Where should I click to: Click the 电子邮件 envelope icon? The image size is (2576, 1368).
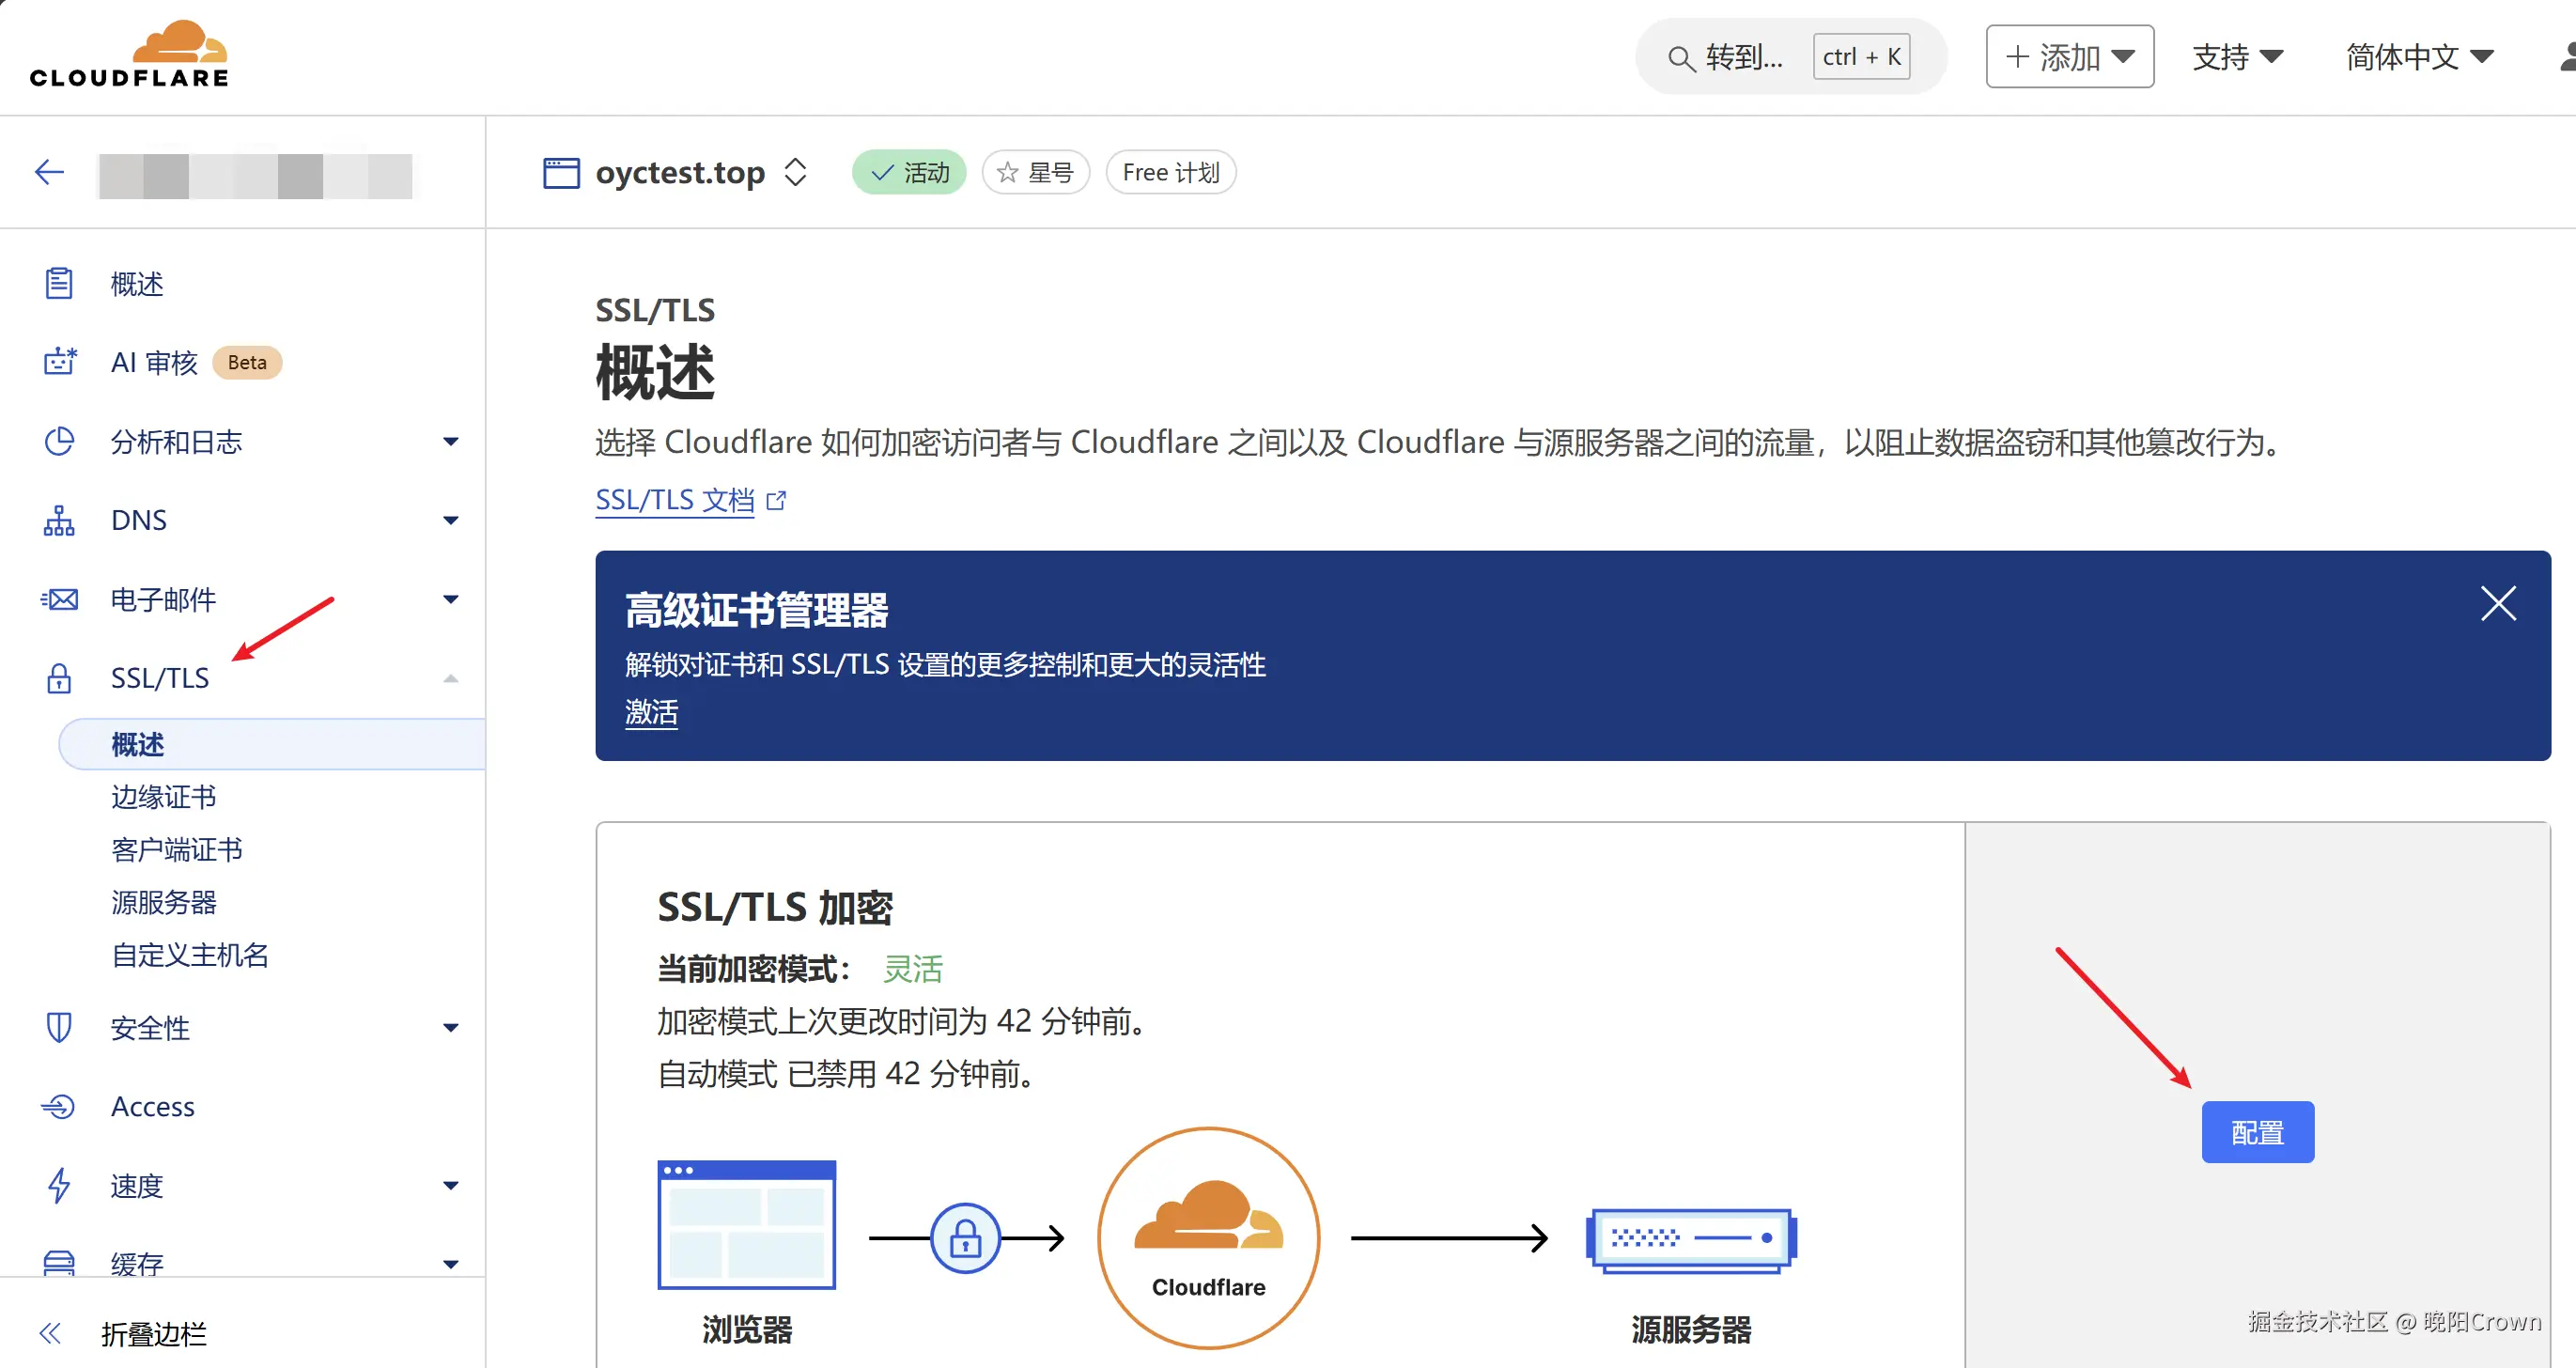59,599
